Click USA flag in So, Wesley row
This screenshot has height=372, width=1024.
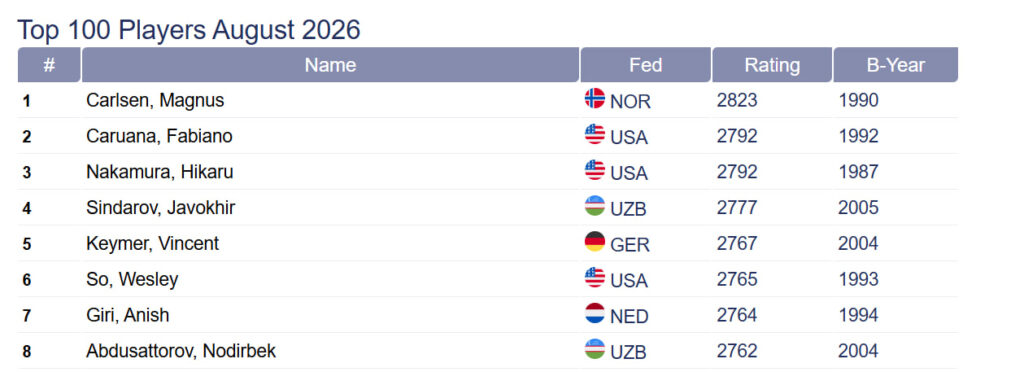[x=594, y=277]
